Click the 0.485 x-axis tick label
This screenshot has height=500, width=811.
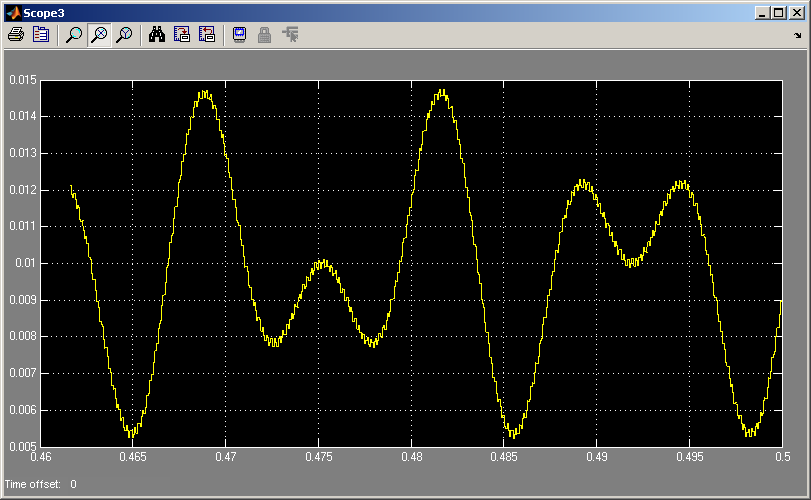504,457
